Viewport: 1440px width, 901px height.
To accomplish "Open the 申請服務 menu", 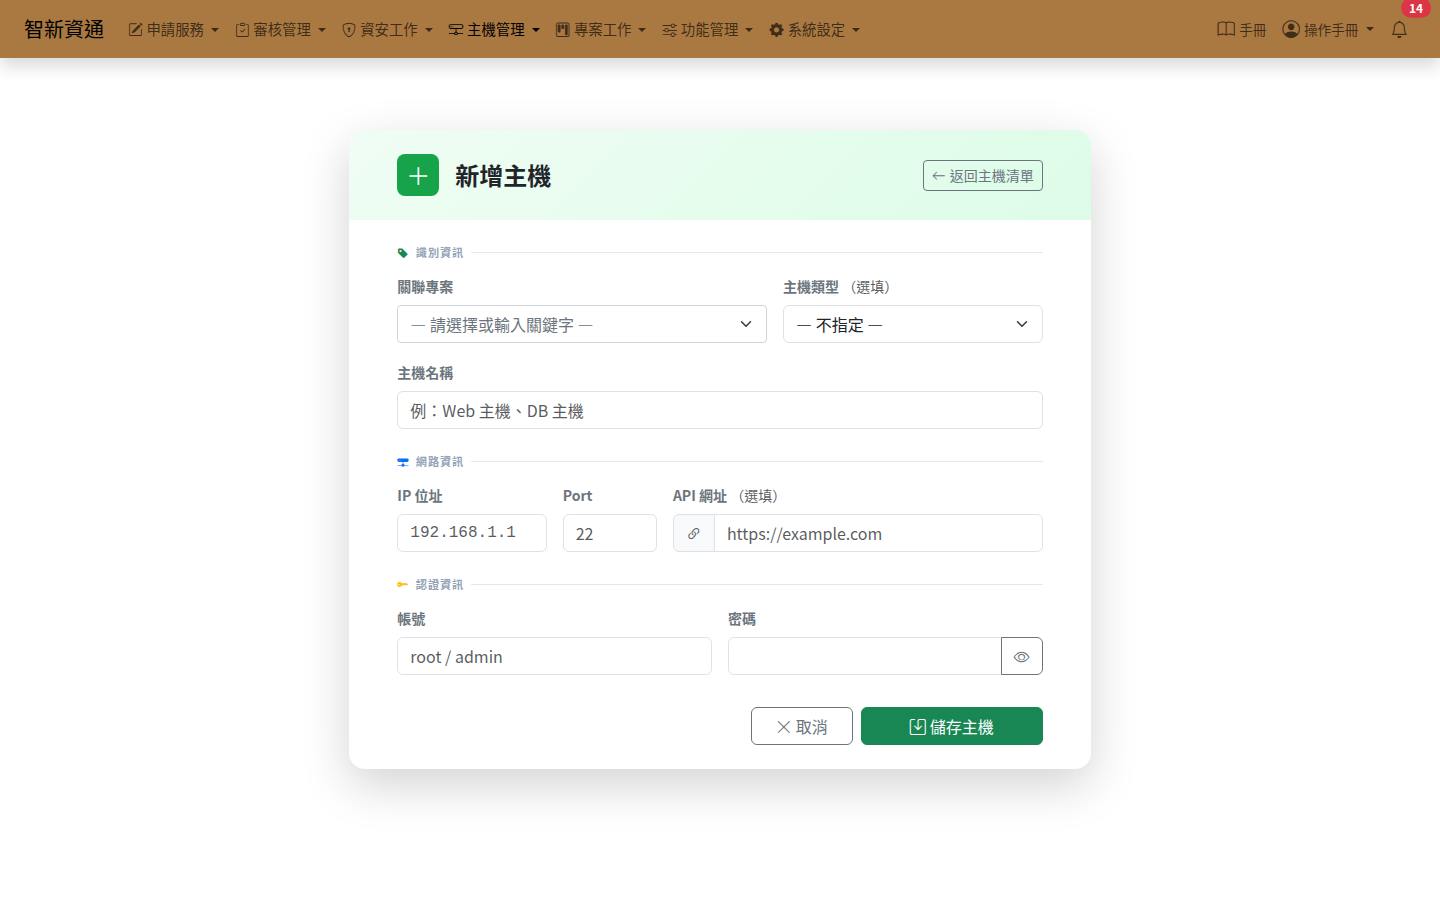I will point(174,30).
